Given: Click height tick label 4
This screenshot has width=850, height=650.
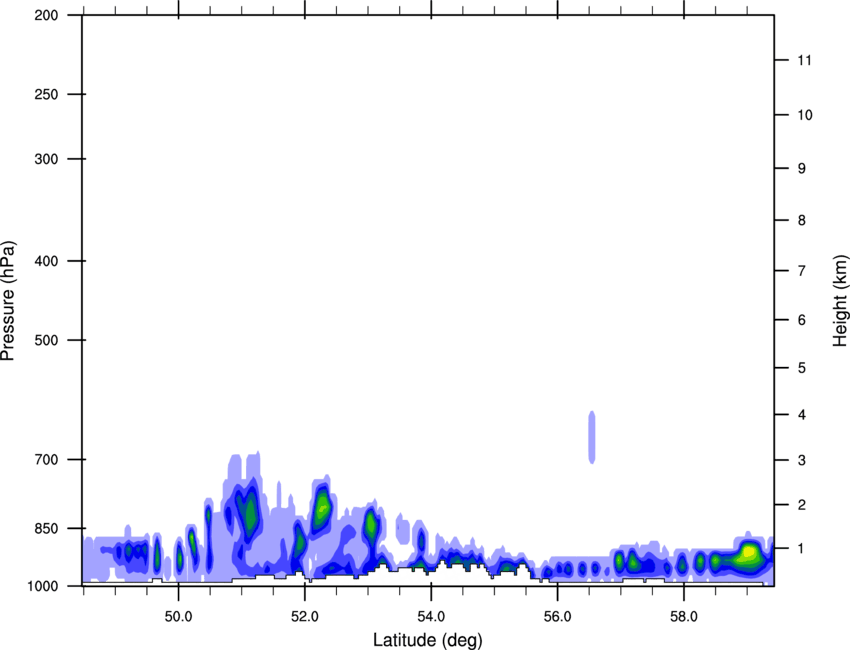Looking at the screenshot, I should (x=802, y=415).
